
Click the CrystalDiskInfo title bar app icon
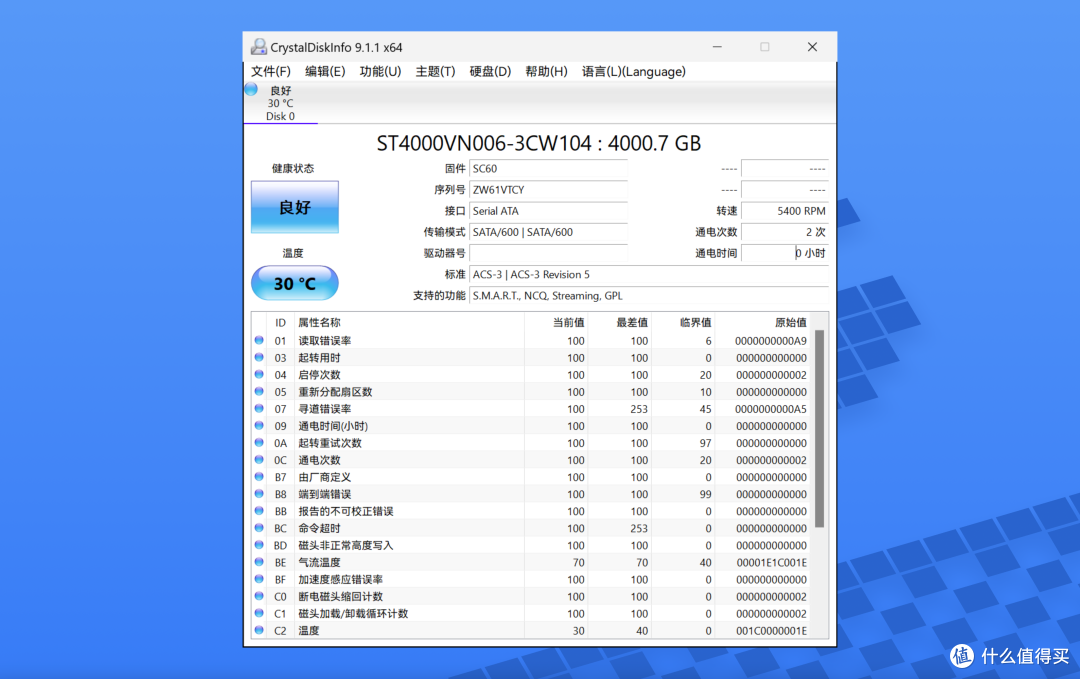click(259, 47)
